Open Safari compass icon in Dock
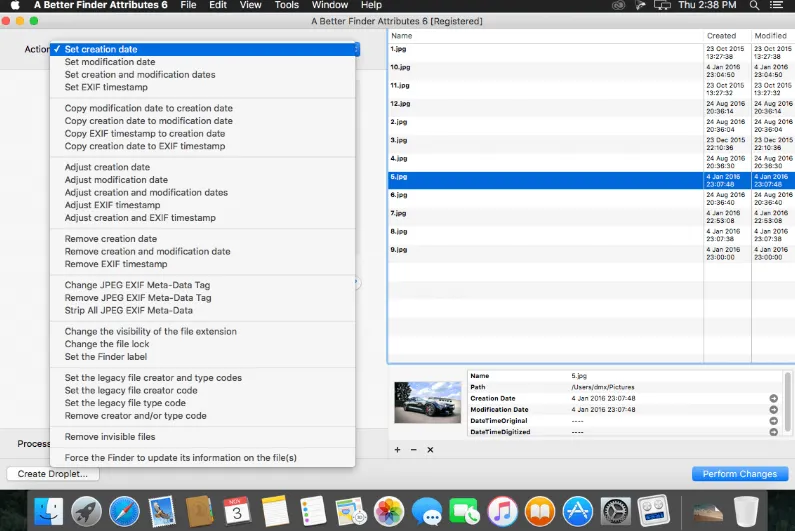 pyautogui.click(x=124, y=511)
